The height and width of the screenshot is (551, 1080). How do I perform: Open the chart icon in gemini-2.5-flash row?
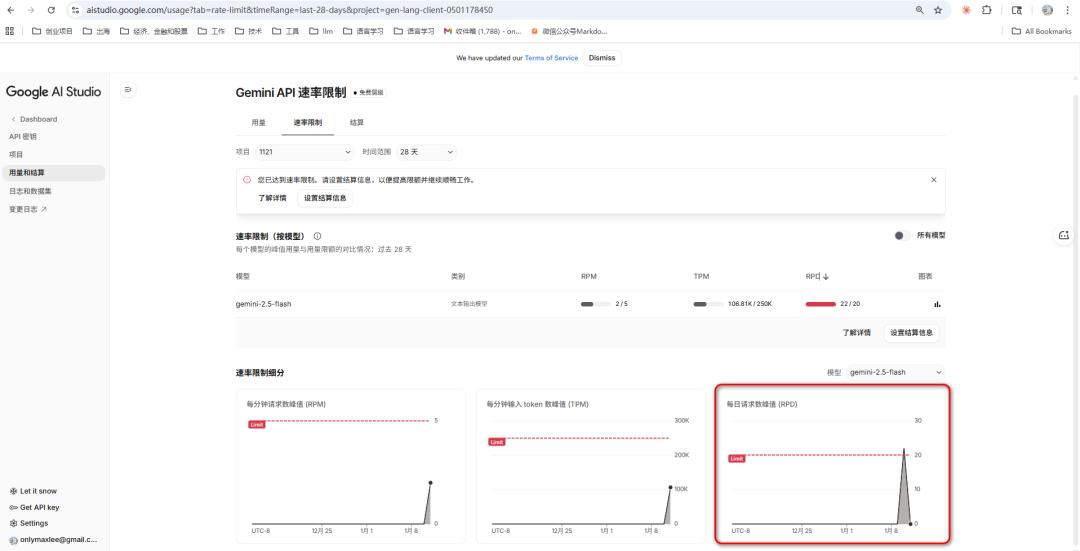tap(937, 304)
